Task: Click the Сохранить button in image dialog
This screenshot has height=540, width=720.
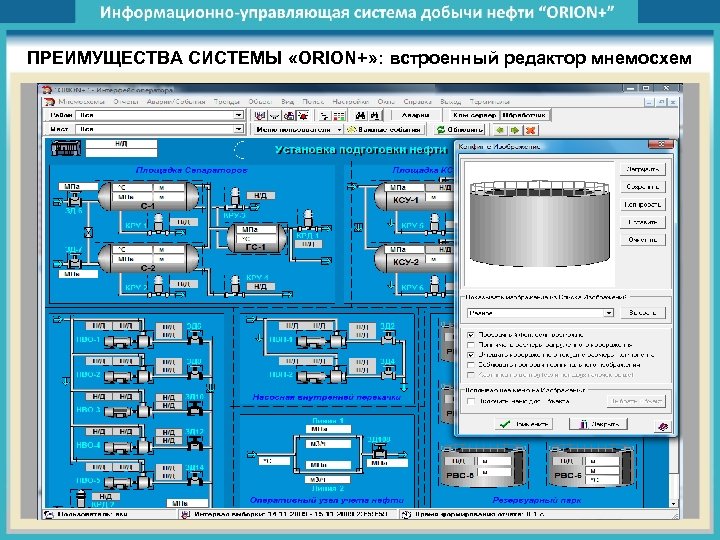Action: click(x=642, y=187)
